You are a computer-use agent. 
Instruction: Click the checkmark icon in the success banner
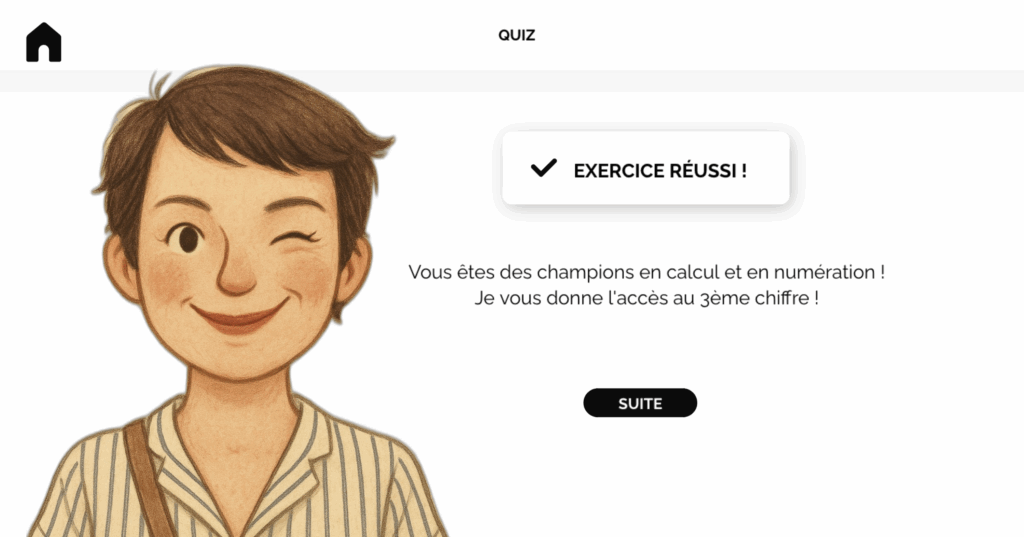(x=543, y=169)
